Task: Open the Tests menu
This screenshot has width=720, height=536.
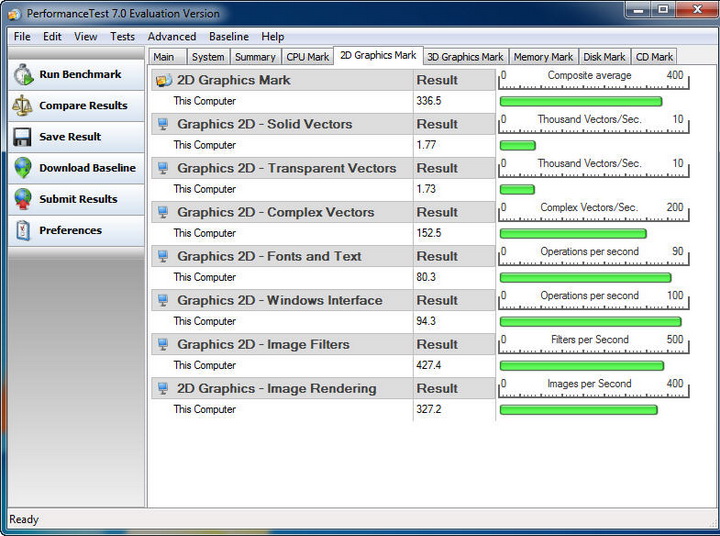Action: pos(122,36)
